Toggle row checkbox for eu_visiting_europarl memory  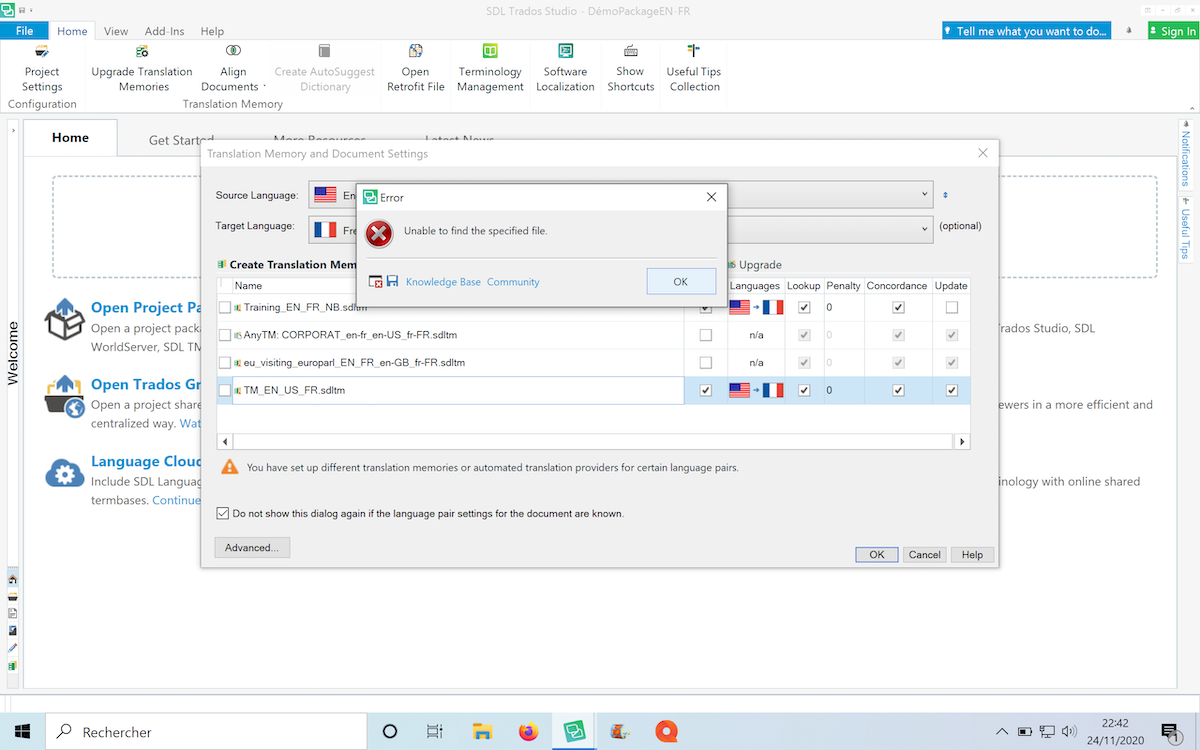[x=225, y=362]
